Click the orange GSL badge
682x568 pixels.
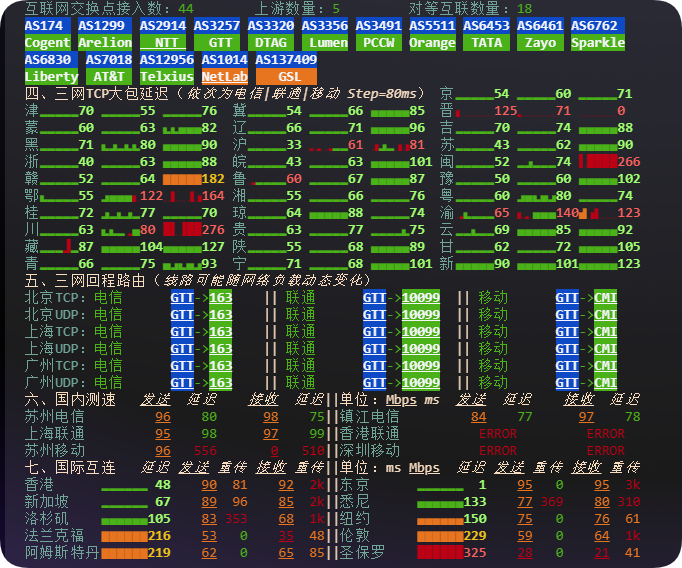[x=289, y=76]
